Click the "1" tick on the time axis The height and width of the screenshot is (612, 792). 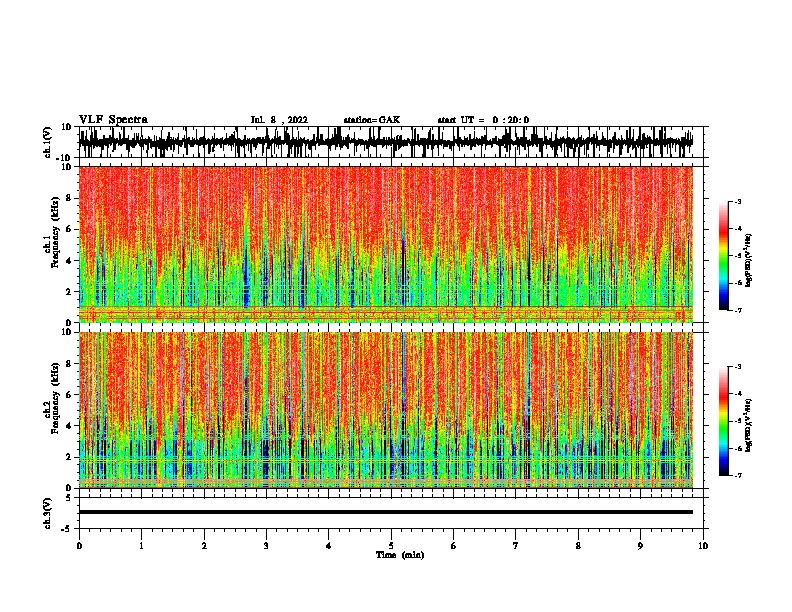141,546
